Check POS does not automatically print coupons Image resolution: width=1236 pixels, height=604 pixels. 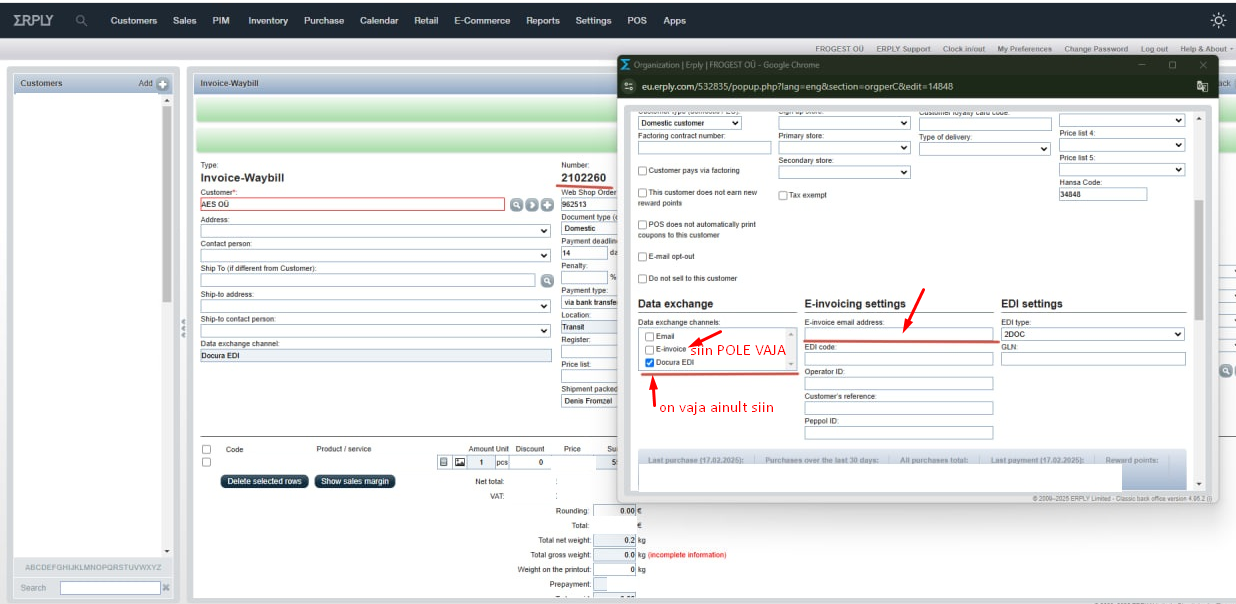click(x=643, y=225)
